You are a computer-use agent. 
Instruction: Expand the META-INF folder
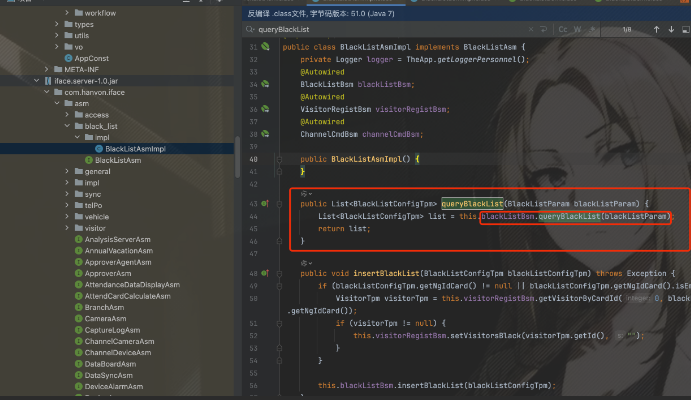47,69
